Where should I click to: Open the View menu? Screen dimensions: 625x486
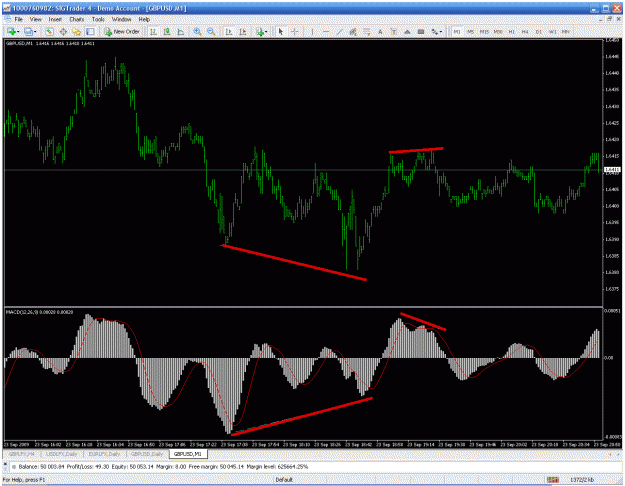[x=35, y=19]
